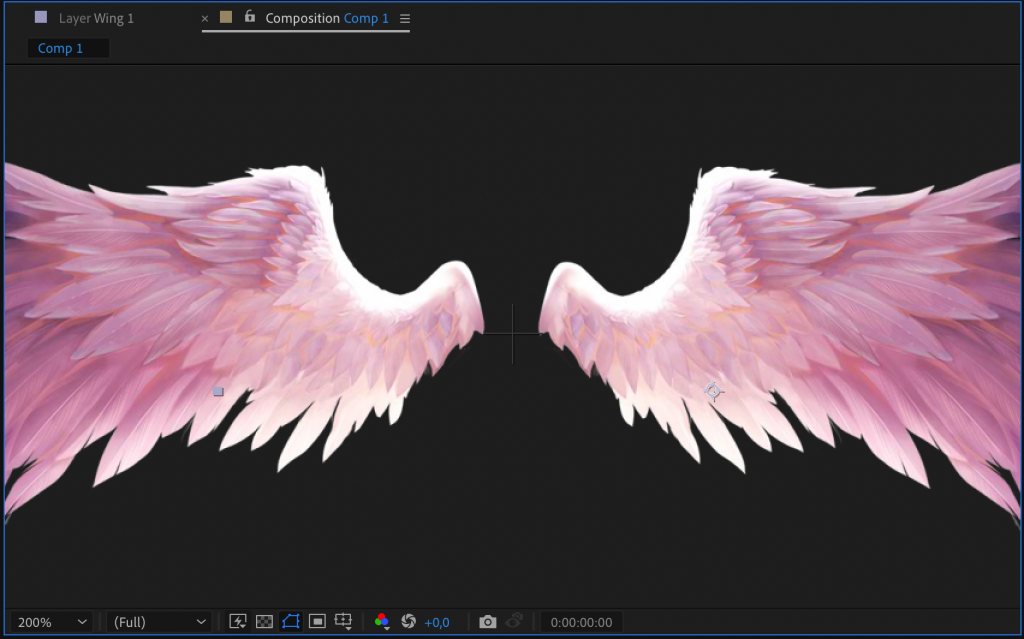Open grid and guide options icon
Screen dimensions: 1024x639
(345, 621)
